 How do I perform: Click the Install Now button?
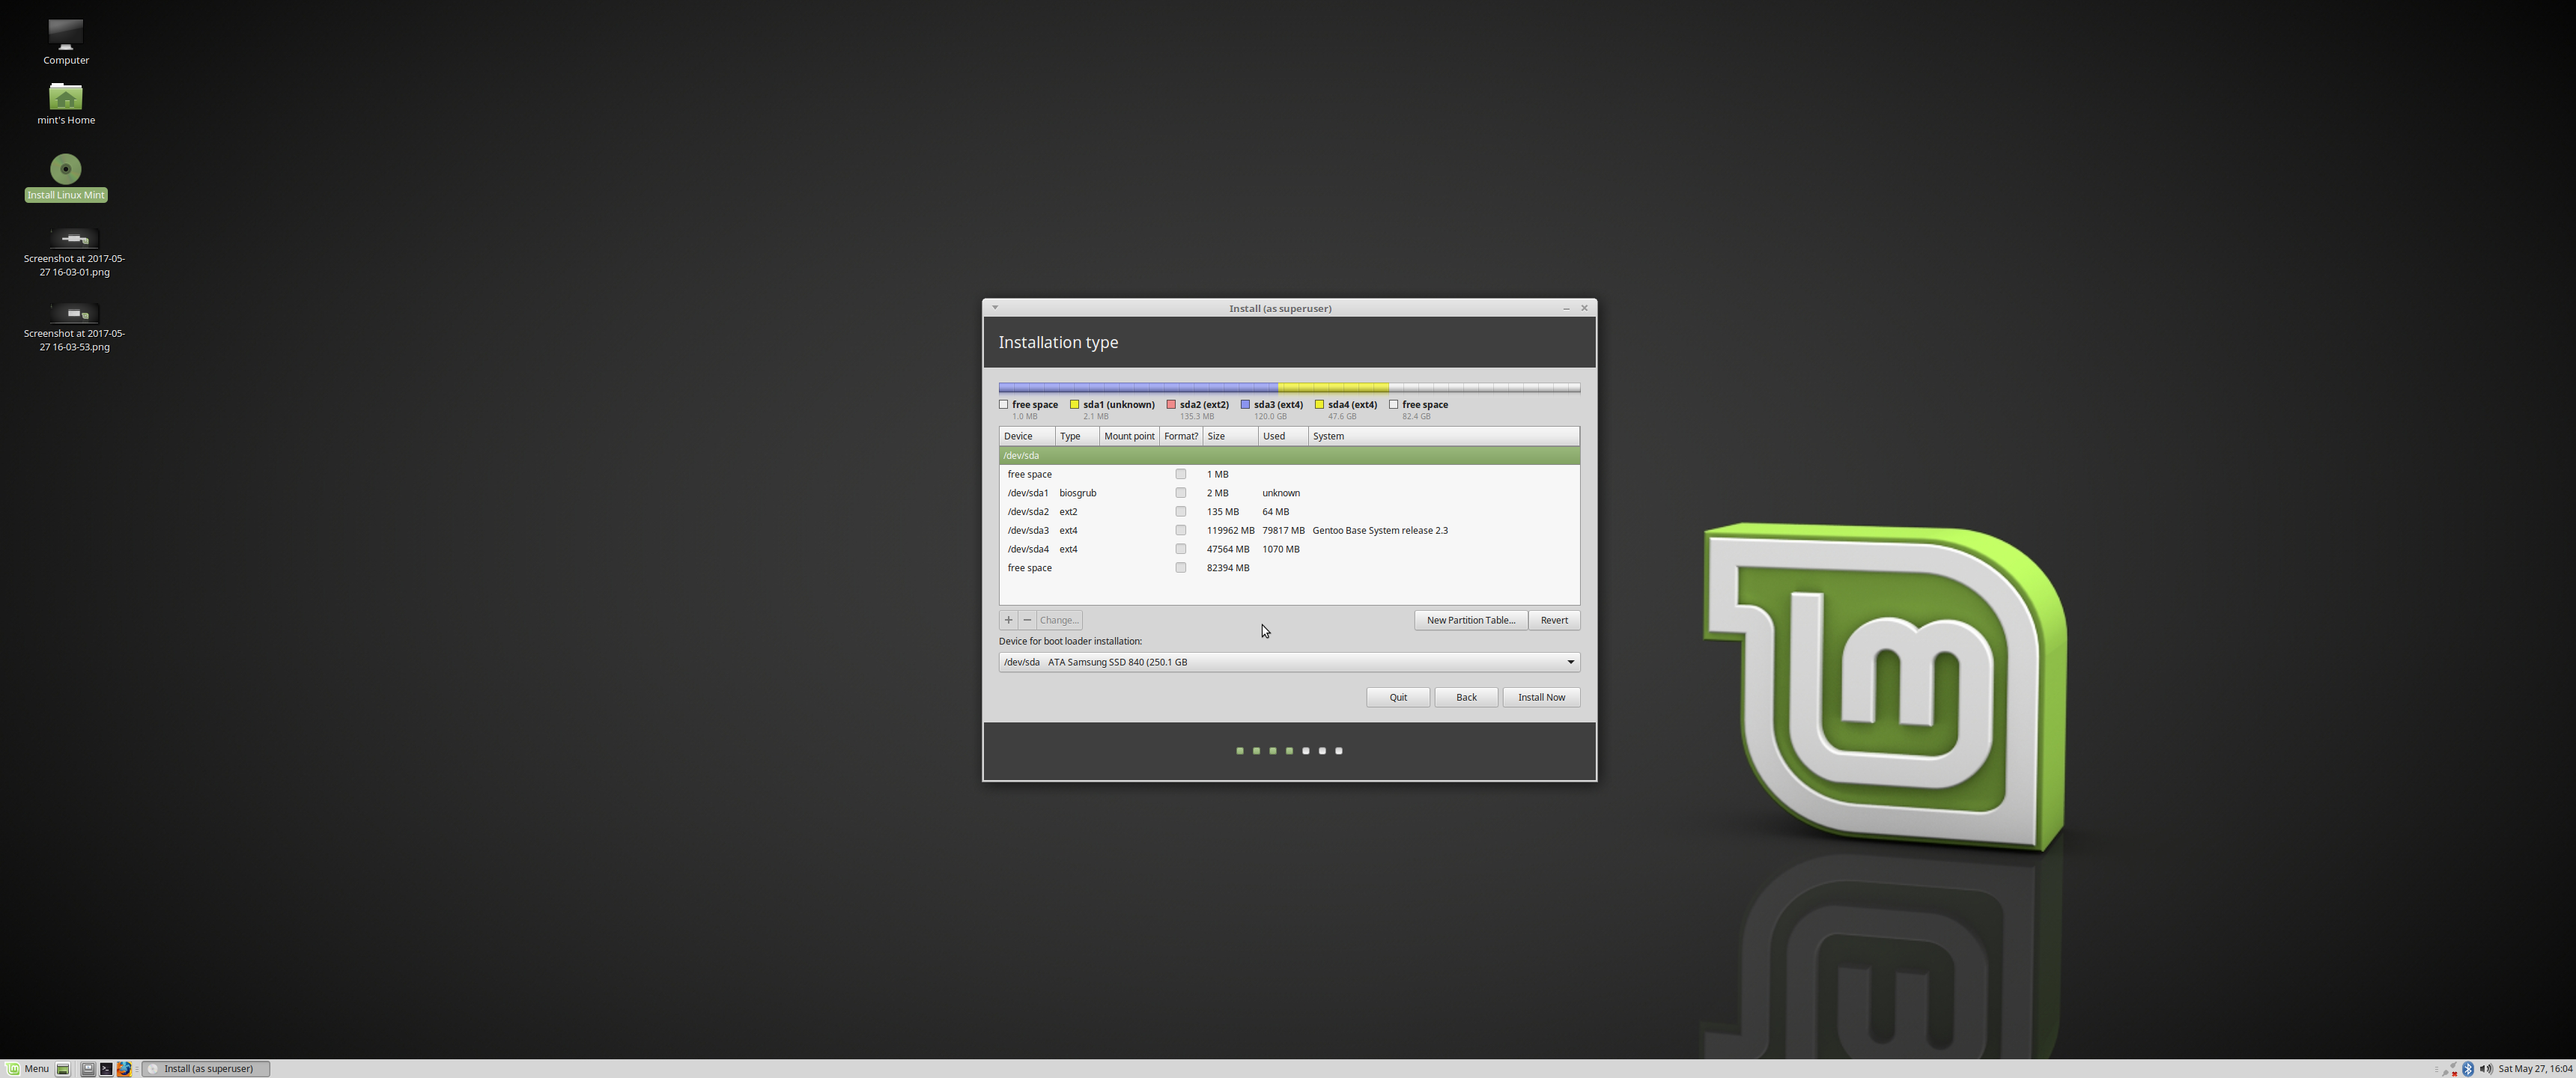1541,697
